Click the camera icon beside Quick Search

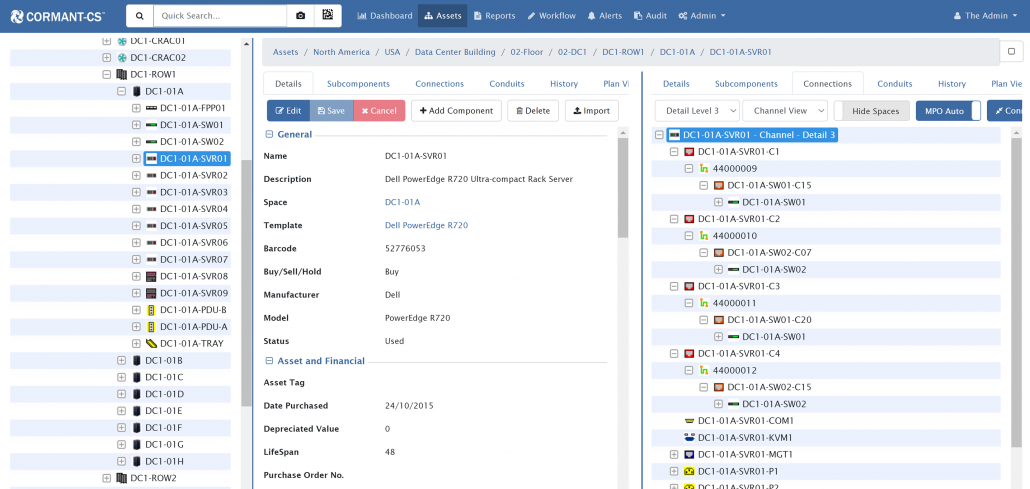click(x=299, y=16)
